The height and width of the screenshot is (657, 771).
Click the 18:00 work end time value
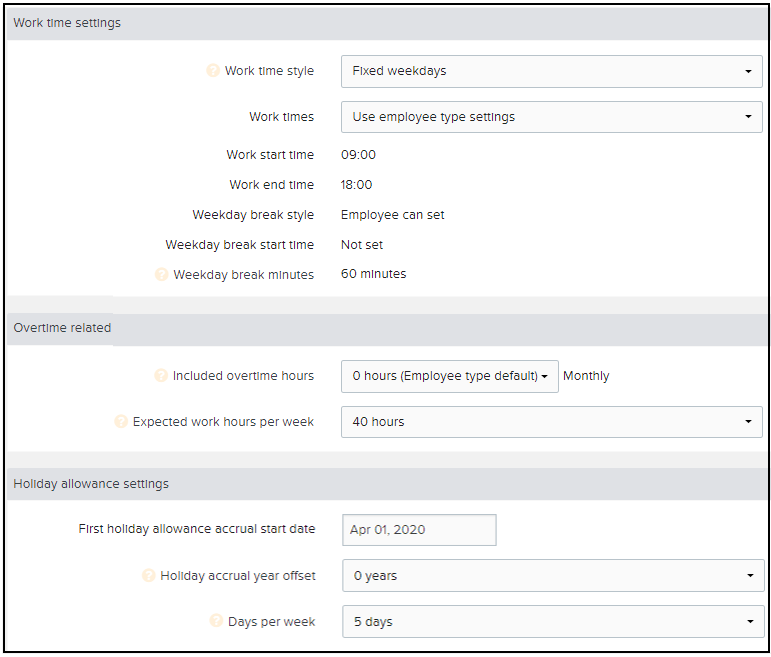(357, 185)
